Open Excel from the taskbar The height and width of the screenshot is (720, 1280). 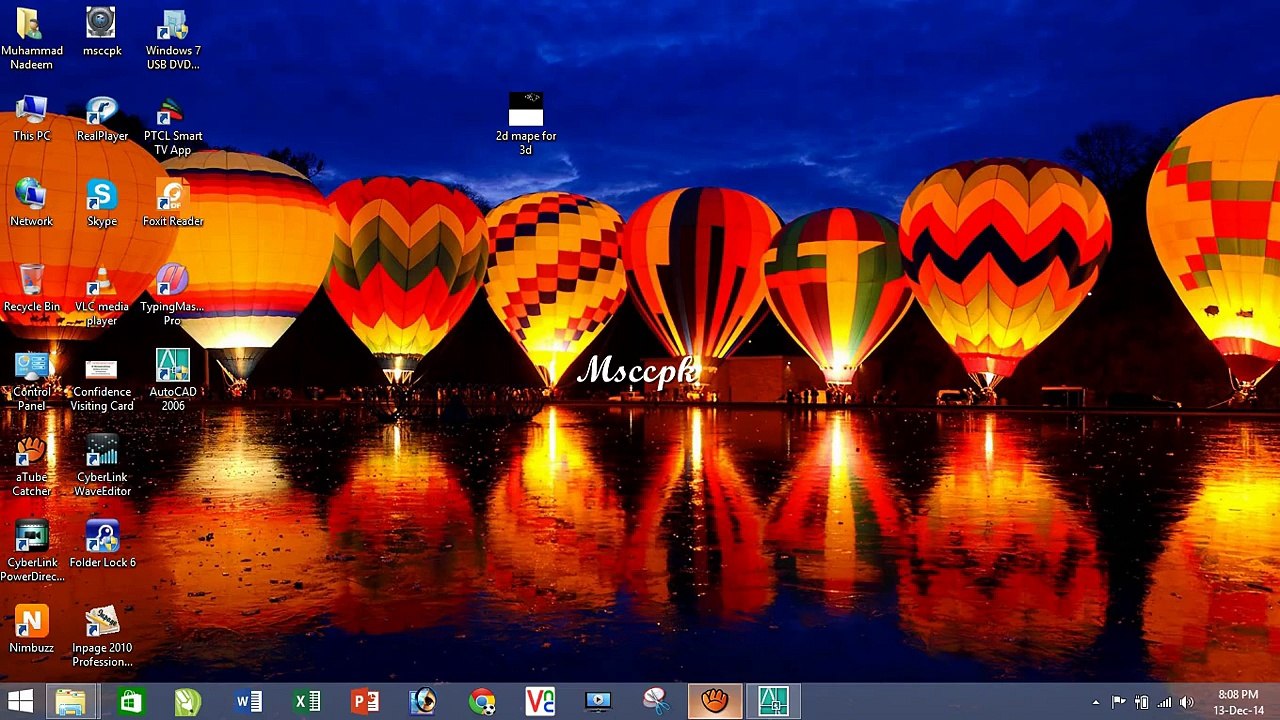coord(307,701)
